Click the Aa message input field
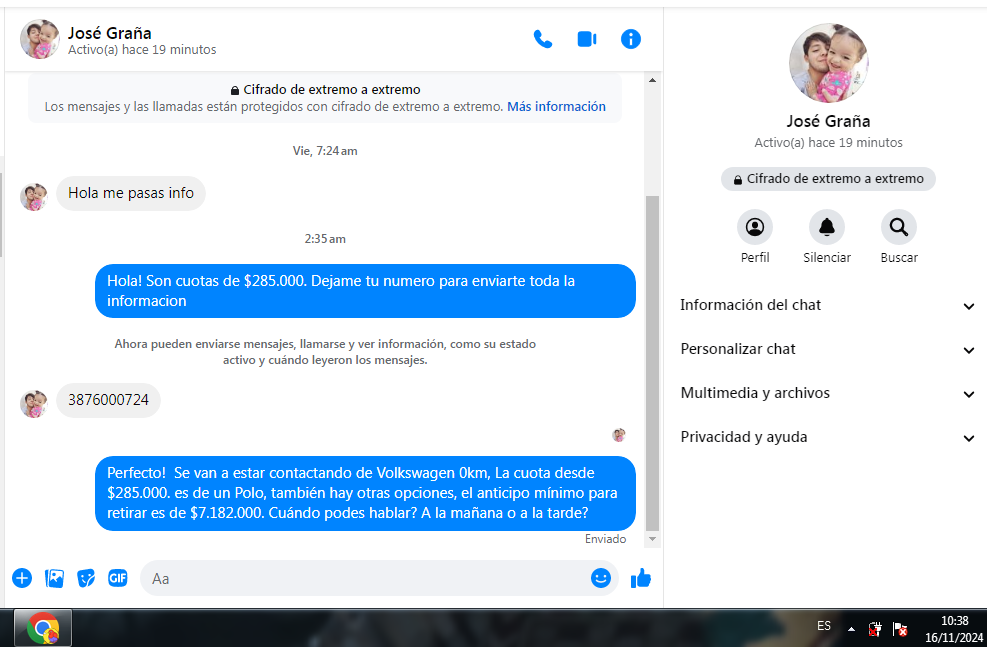987x647 pixels. [365, 578]
